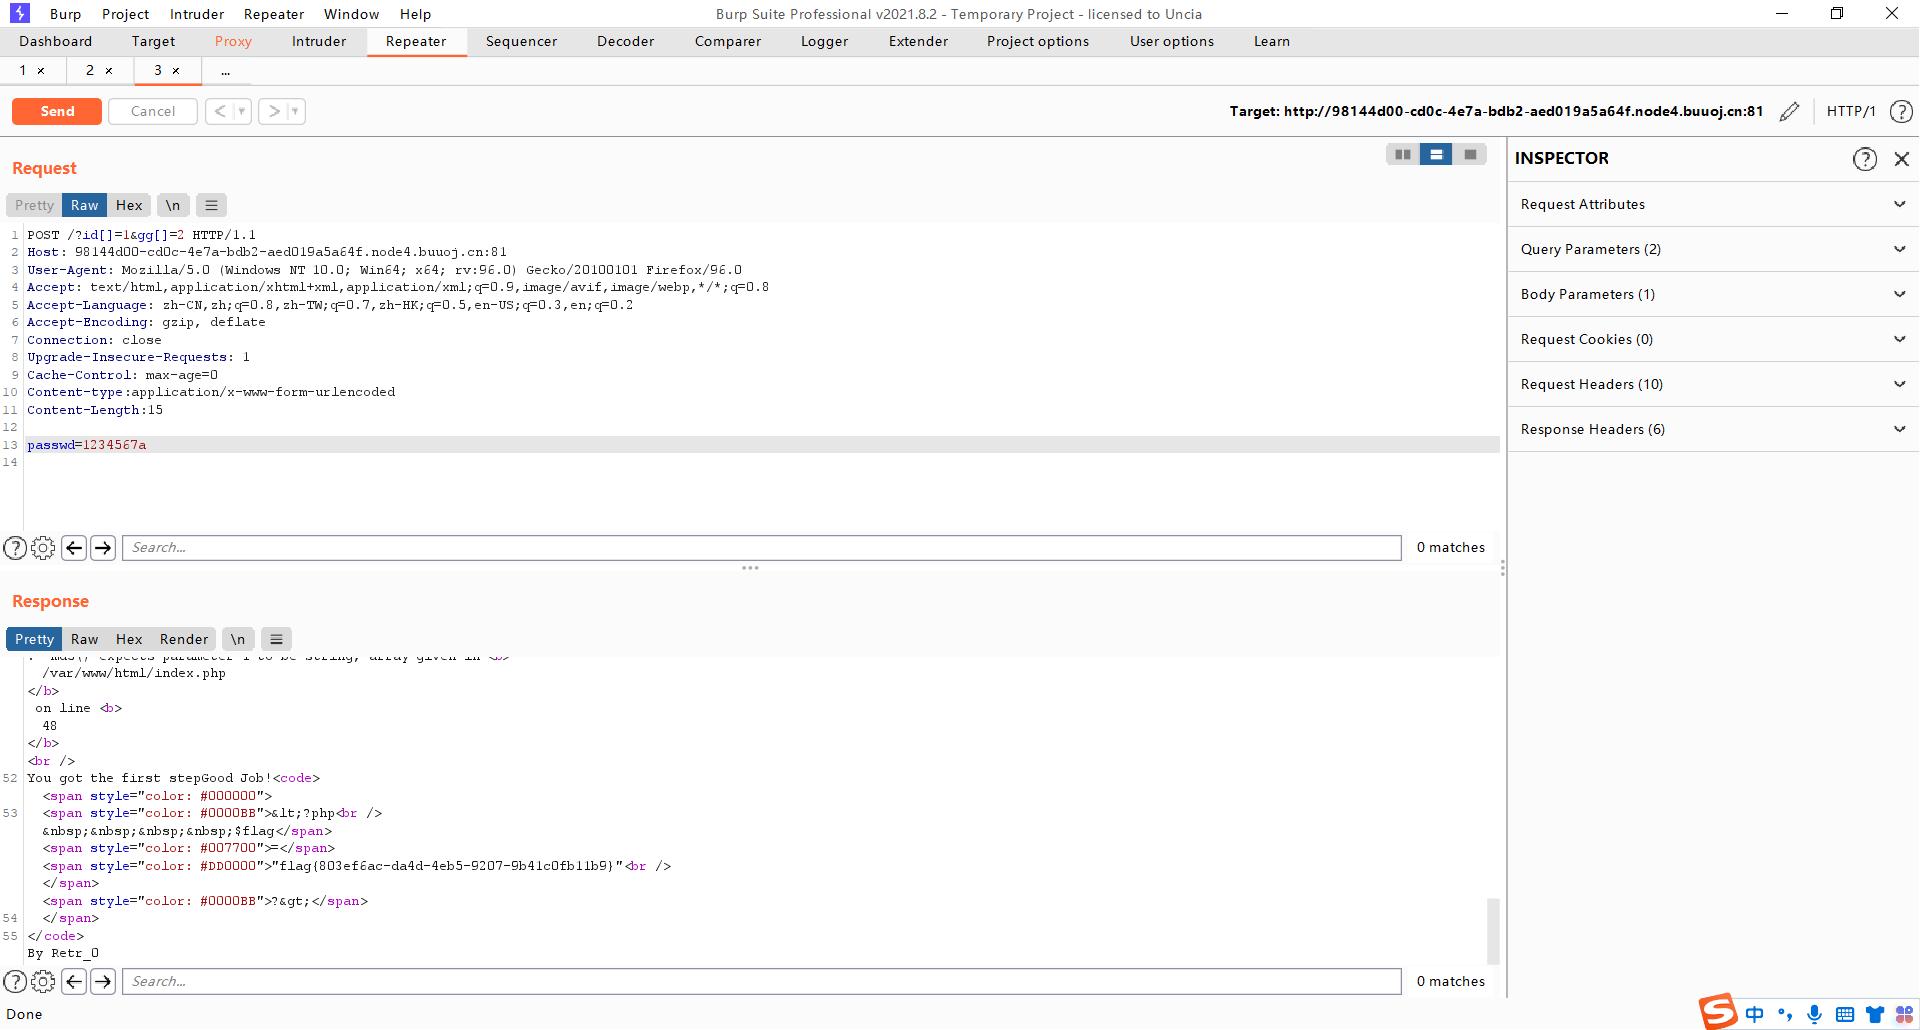Go to previous response search match
Screen dimensions: 1920x1030
[x=74, y=981]
